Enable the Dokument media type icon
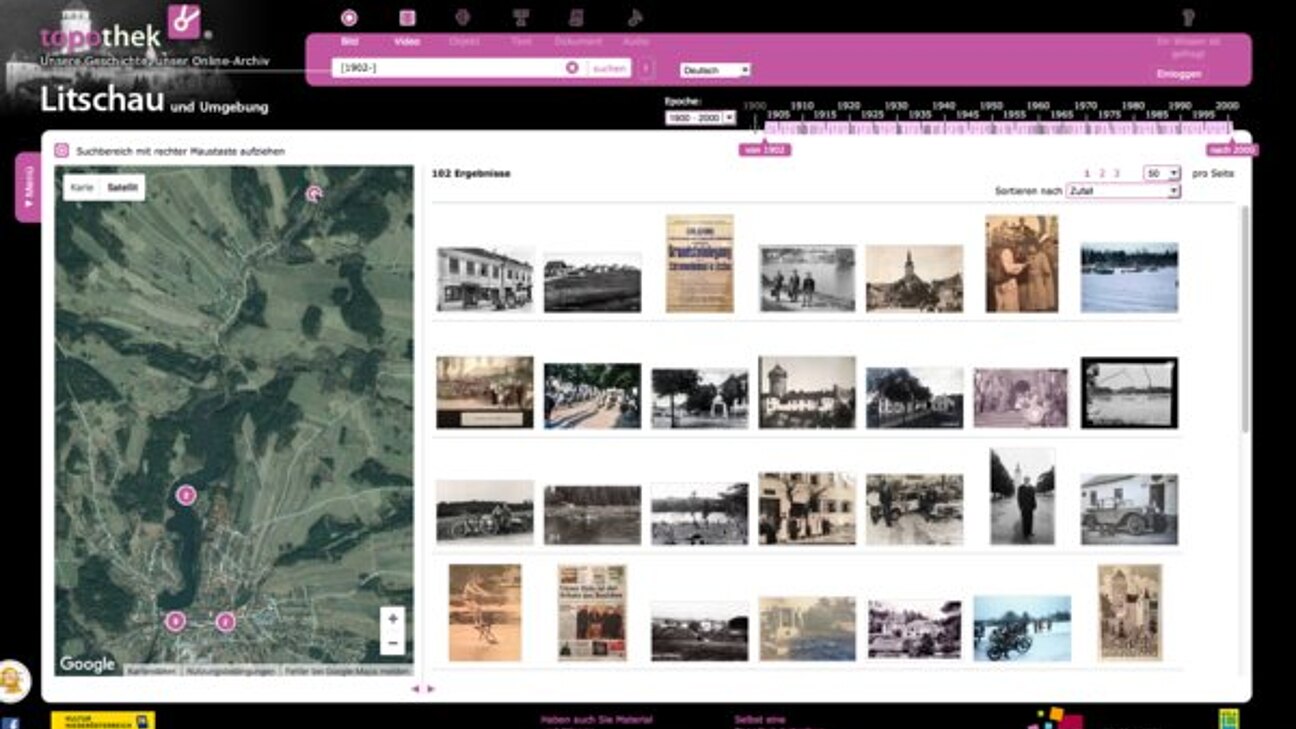1296x729 pixels. (x=577, y=17)
